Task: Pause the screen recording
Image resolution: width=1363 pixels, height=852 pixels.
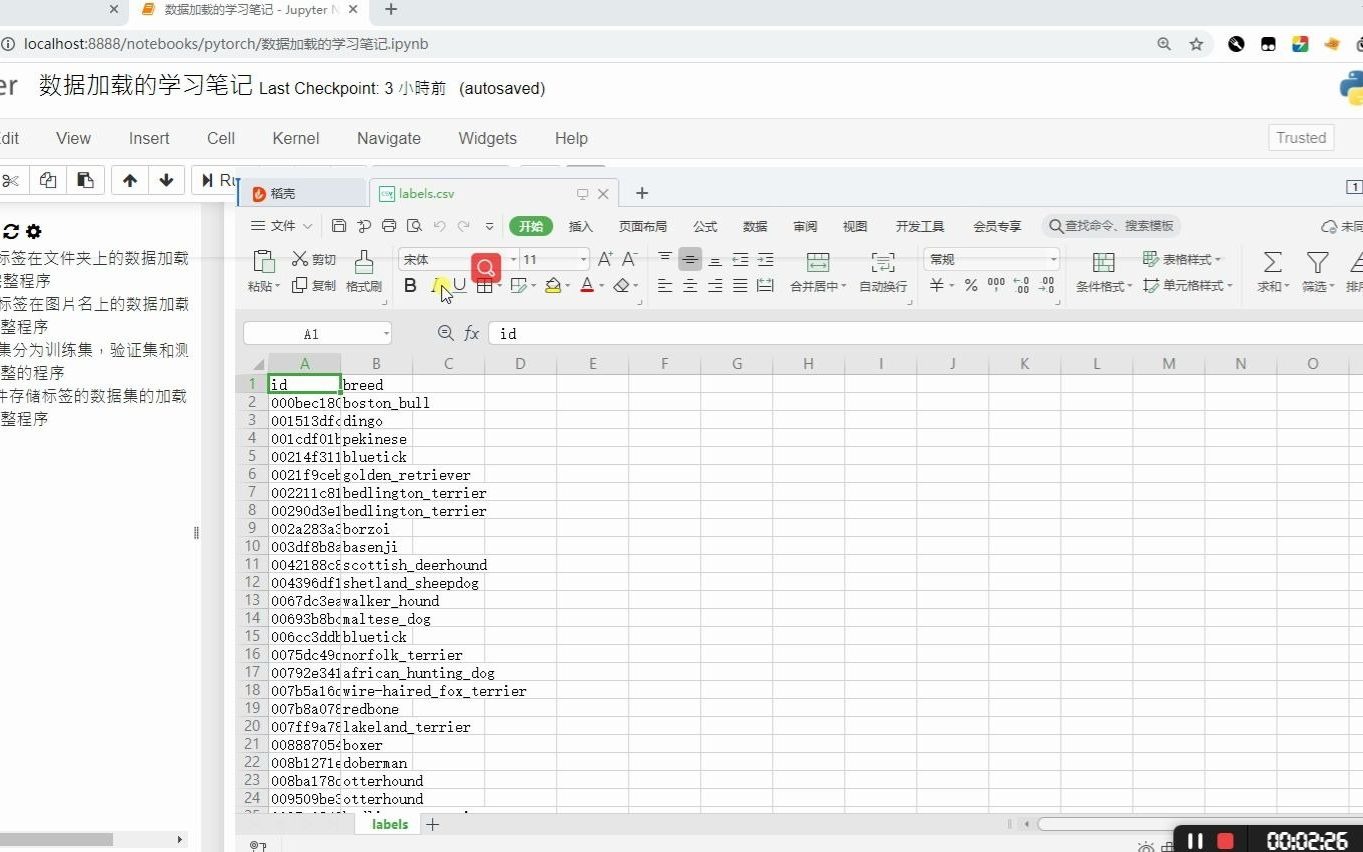Action: 1195,841
